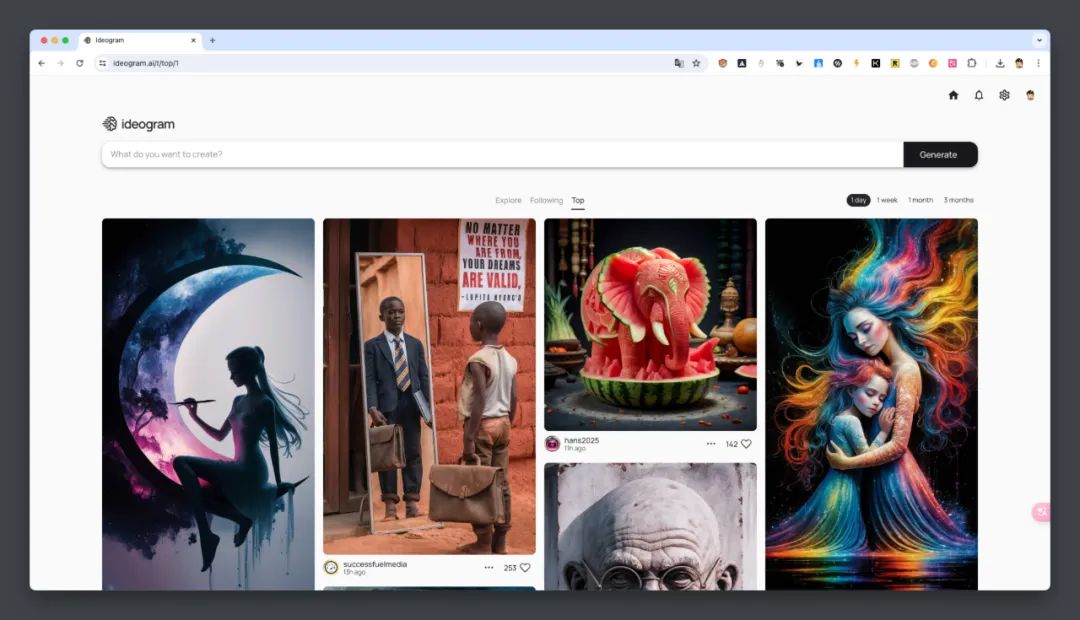1080x620 pixels.
Task: Open the rainbow-hair mother and child image
Action: click(x=871, y=404)
